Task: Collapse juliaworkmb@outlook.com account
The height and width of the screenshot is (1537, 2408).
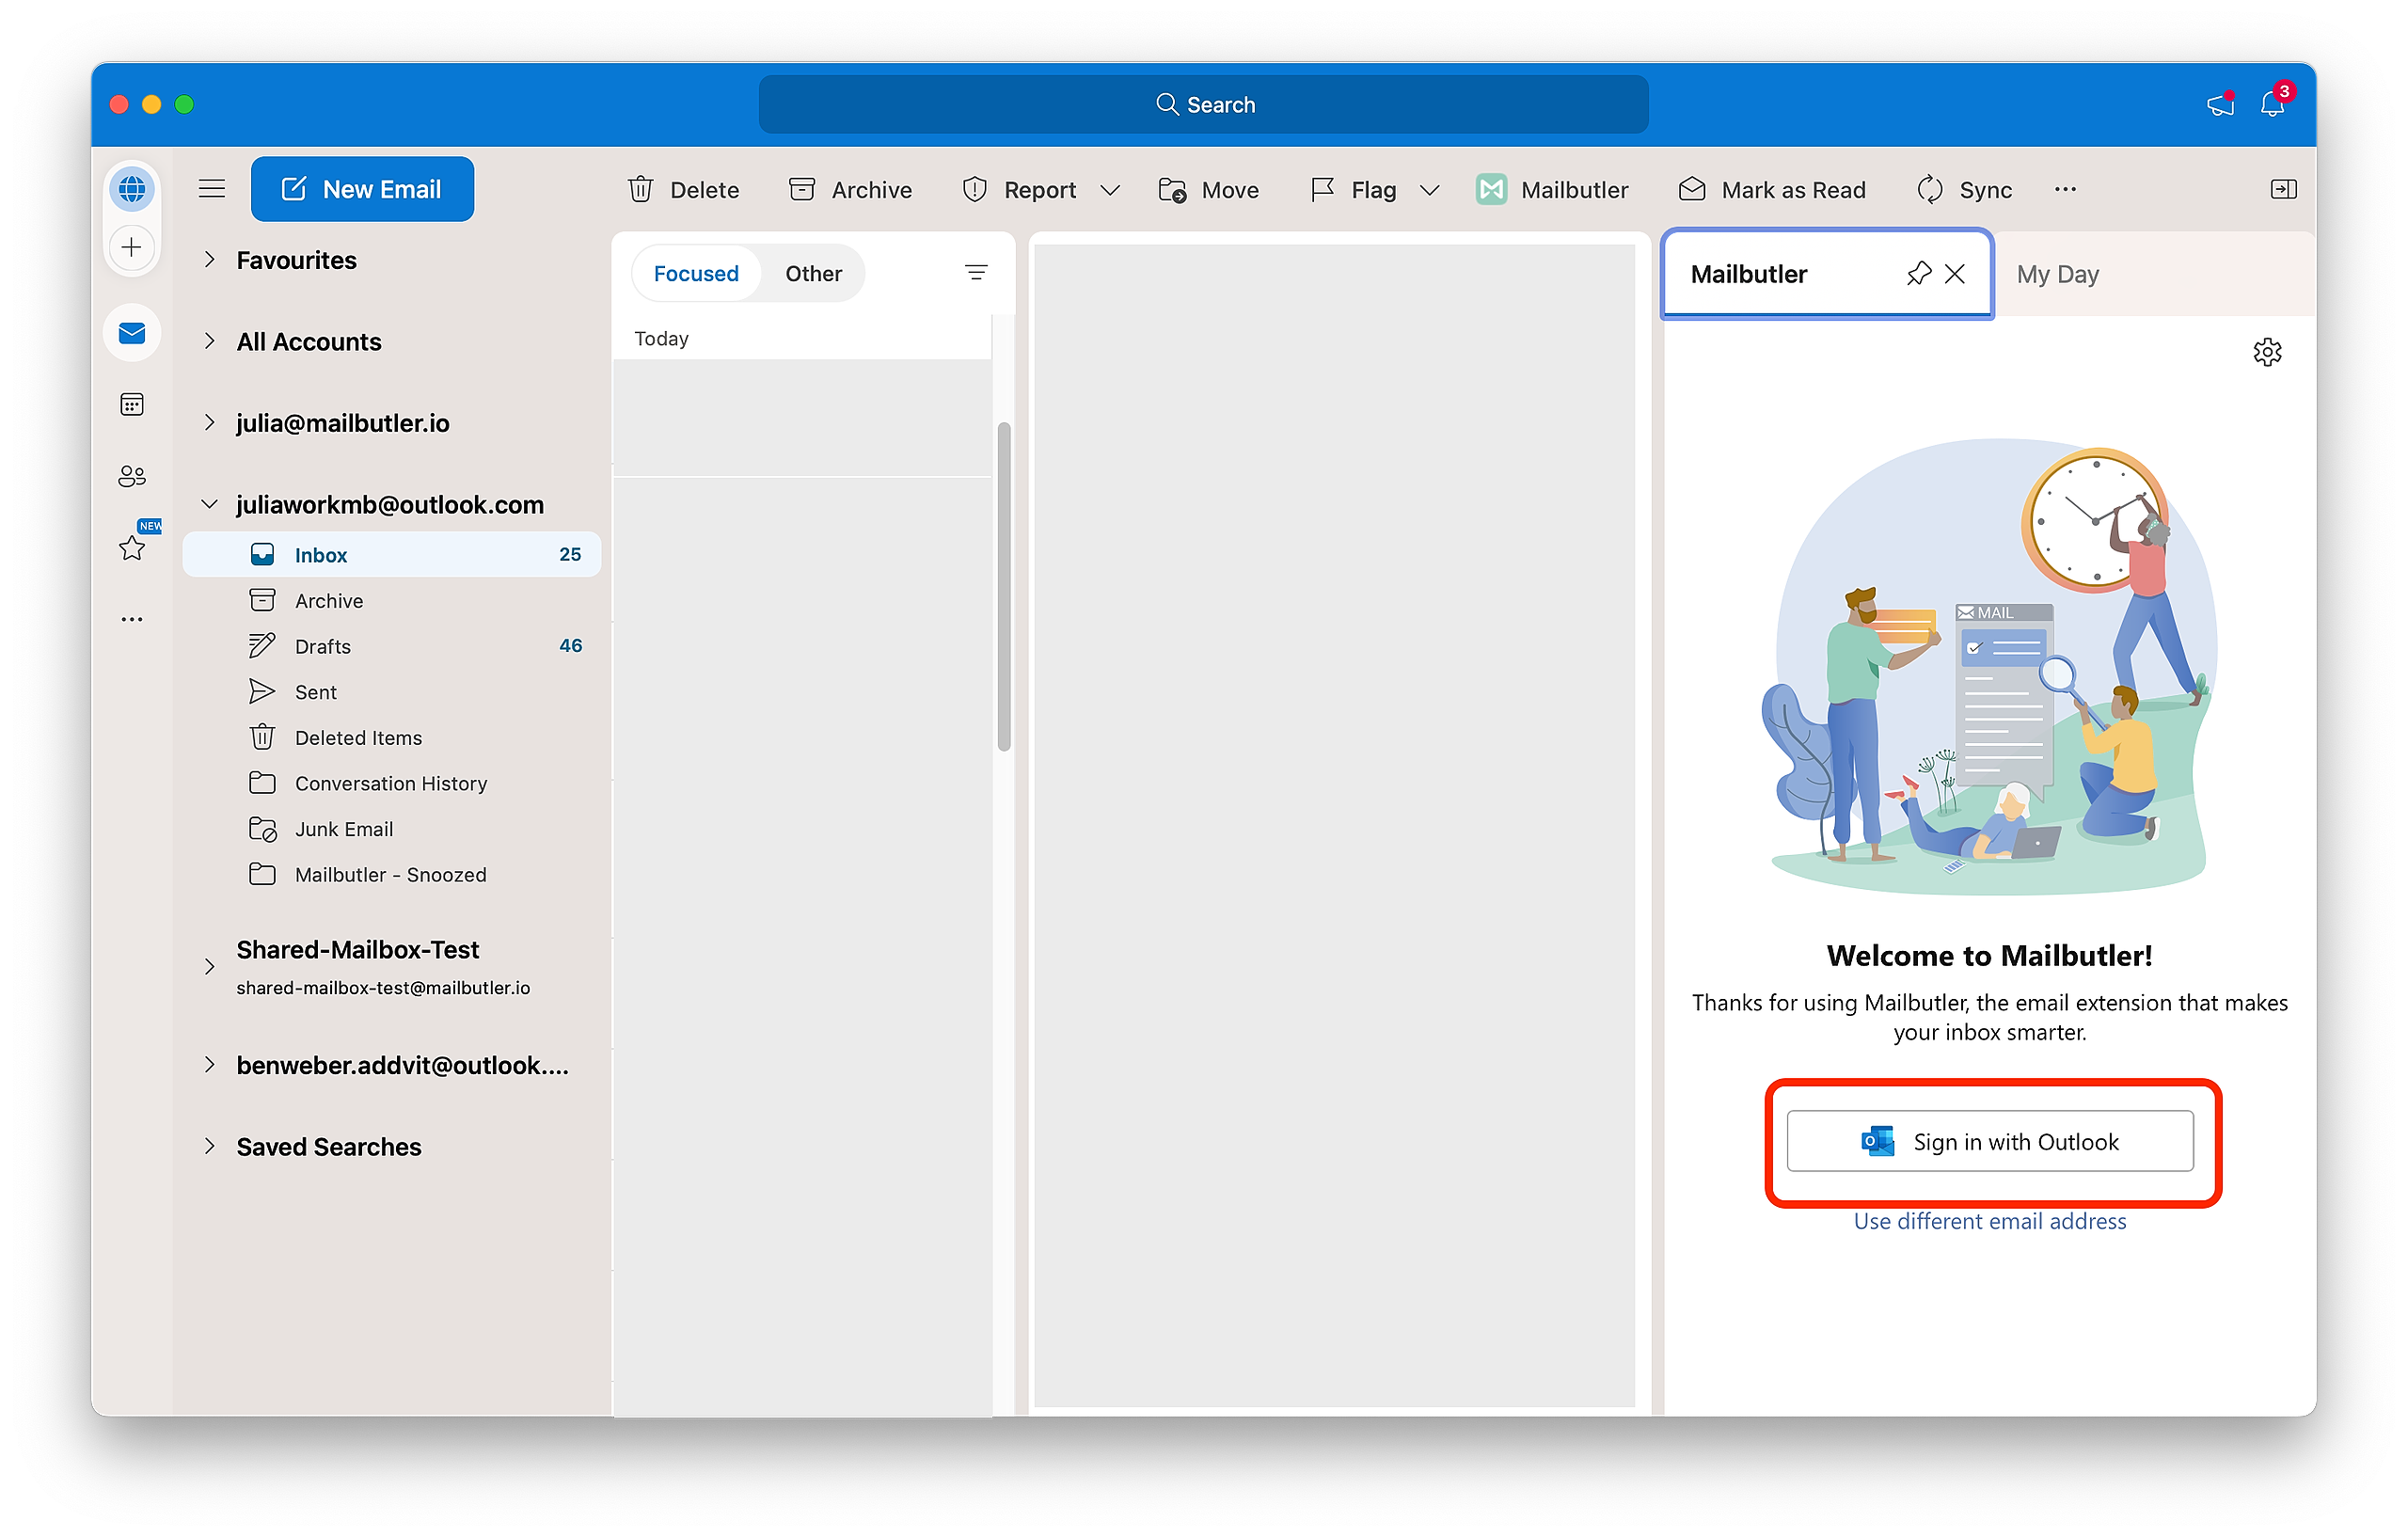Action: coord(209,504)
